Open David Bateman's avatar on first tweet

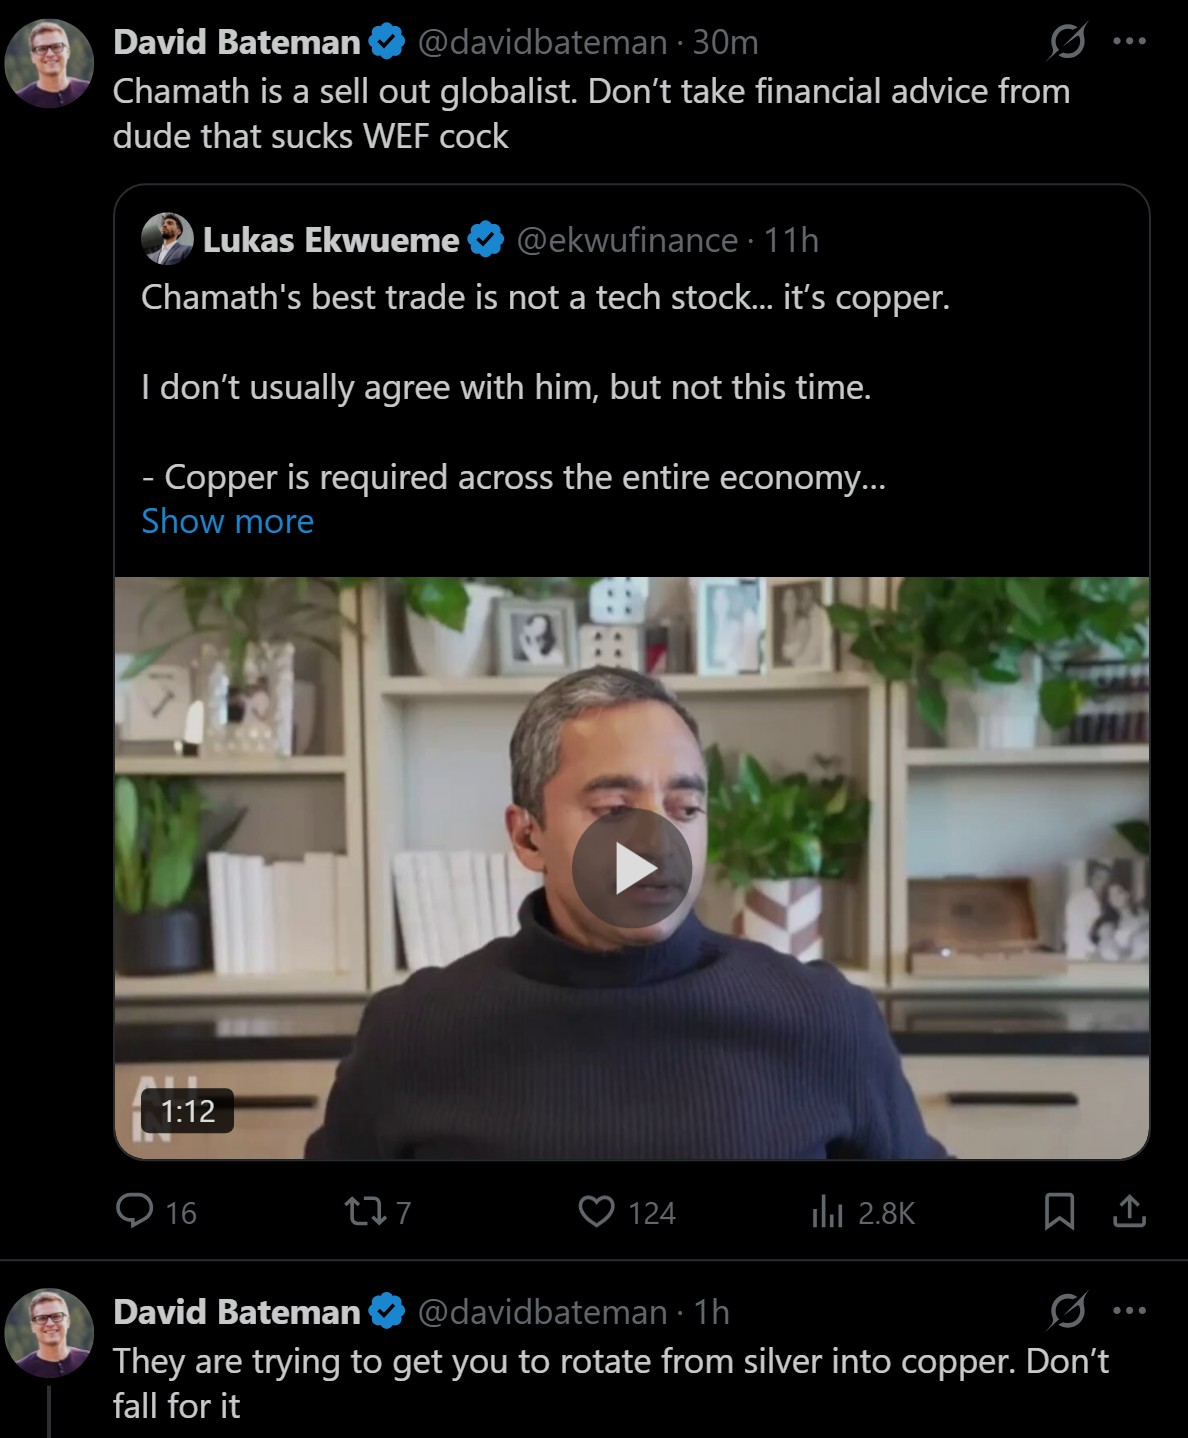coord(49,63)
